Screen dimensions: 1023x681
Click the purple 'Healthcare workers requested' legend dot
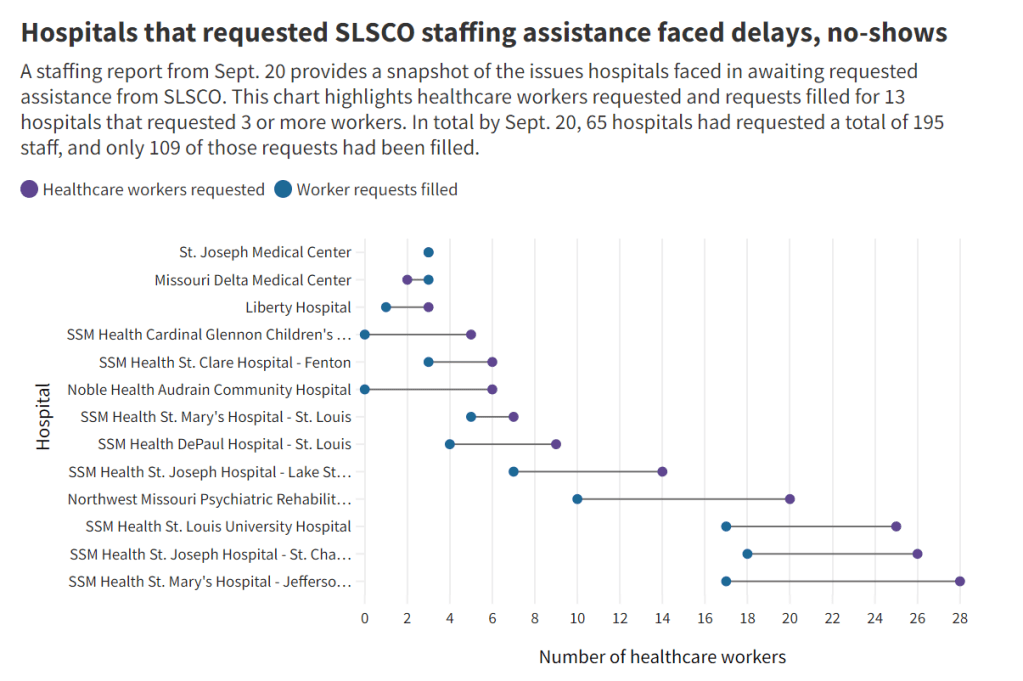tap(29, 190)
